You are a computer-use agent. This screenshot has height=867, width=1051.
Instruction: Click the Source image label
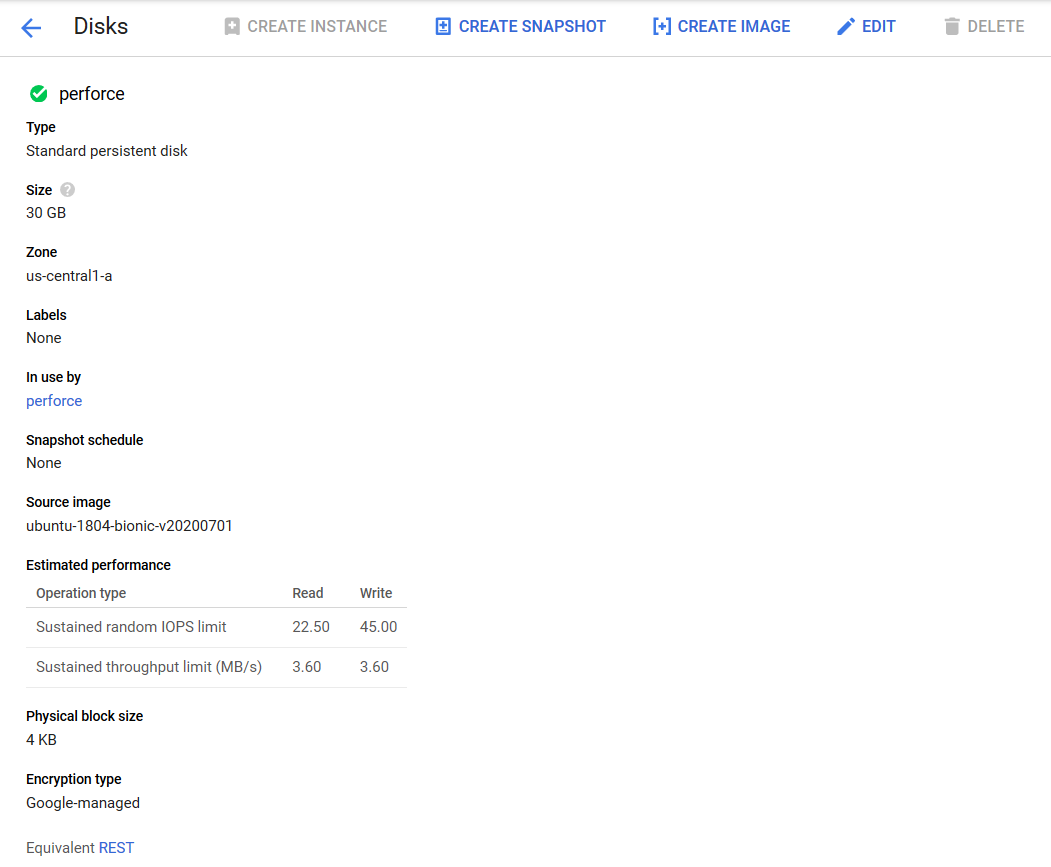(68, 502)
